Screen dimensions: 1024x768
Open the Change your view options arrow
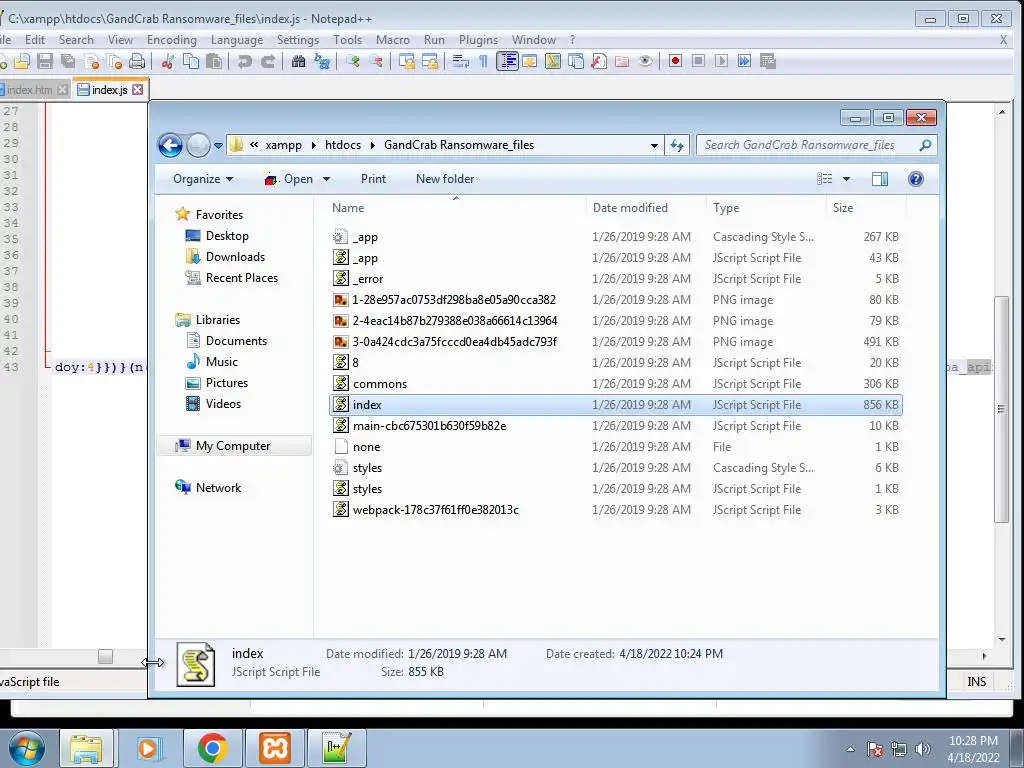click(x=846, y=179)
